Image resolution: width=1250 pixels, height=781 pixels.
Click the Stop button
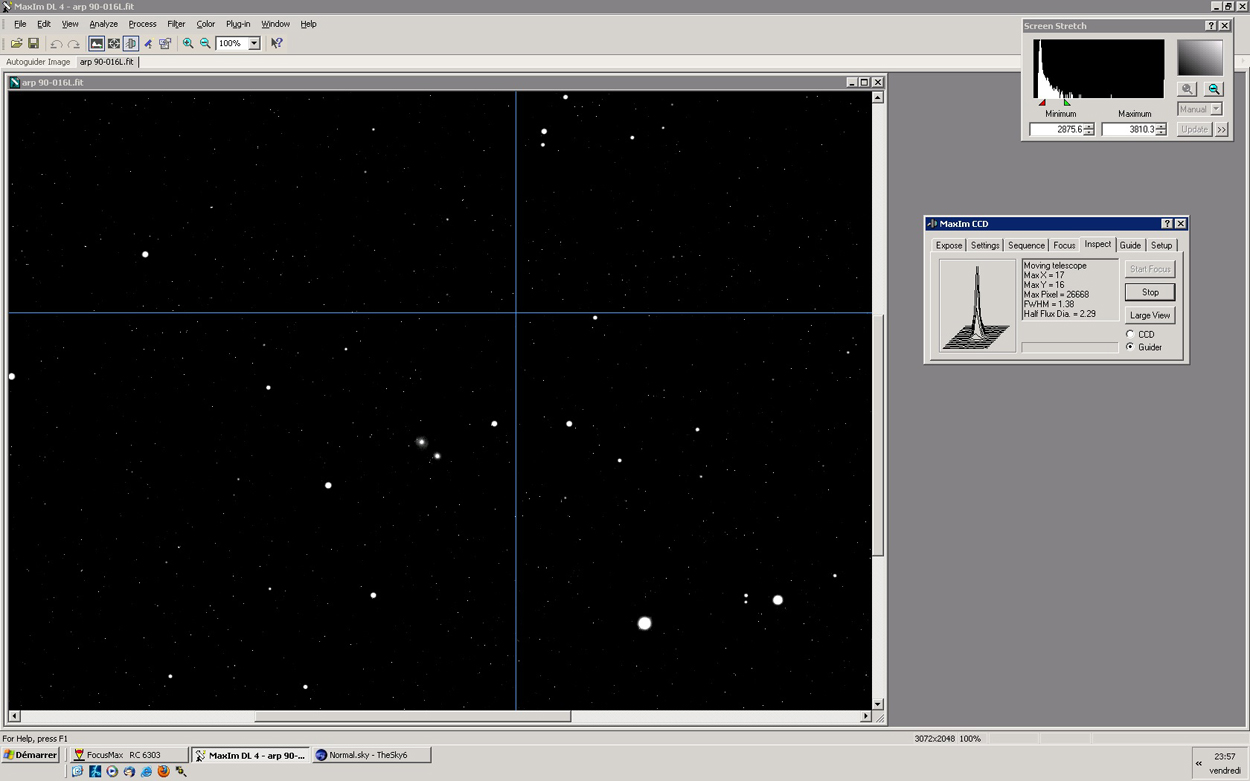click(x=1150, y=292)
